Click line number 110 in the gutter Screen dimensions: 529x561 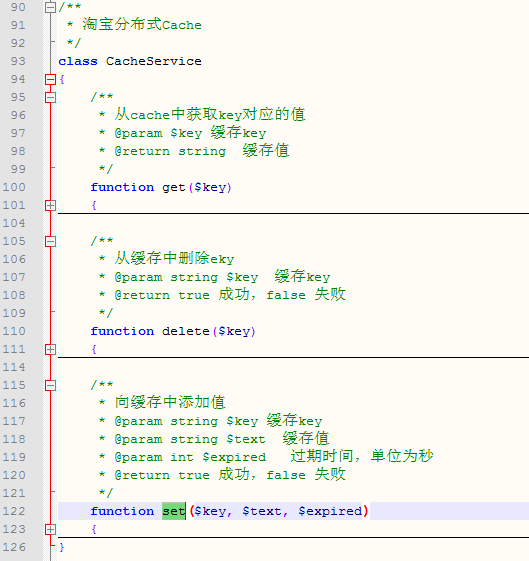(x=14, y=331)
